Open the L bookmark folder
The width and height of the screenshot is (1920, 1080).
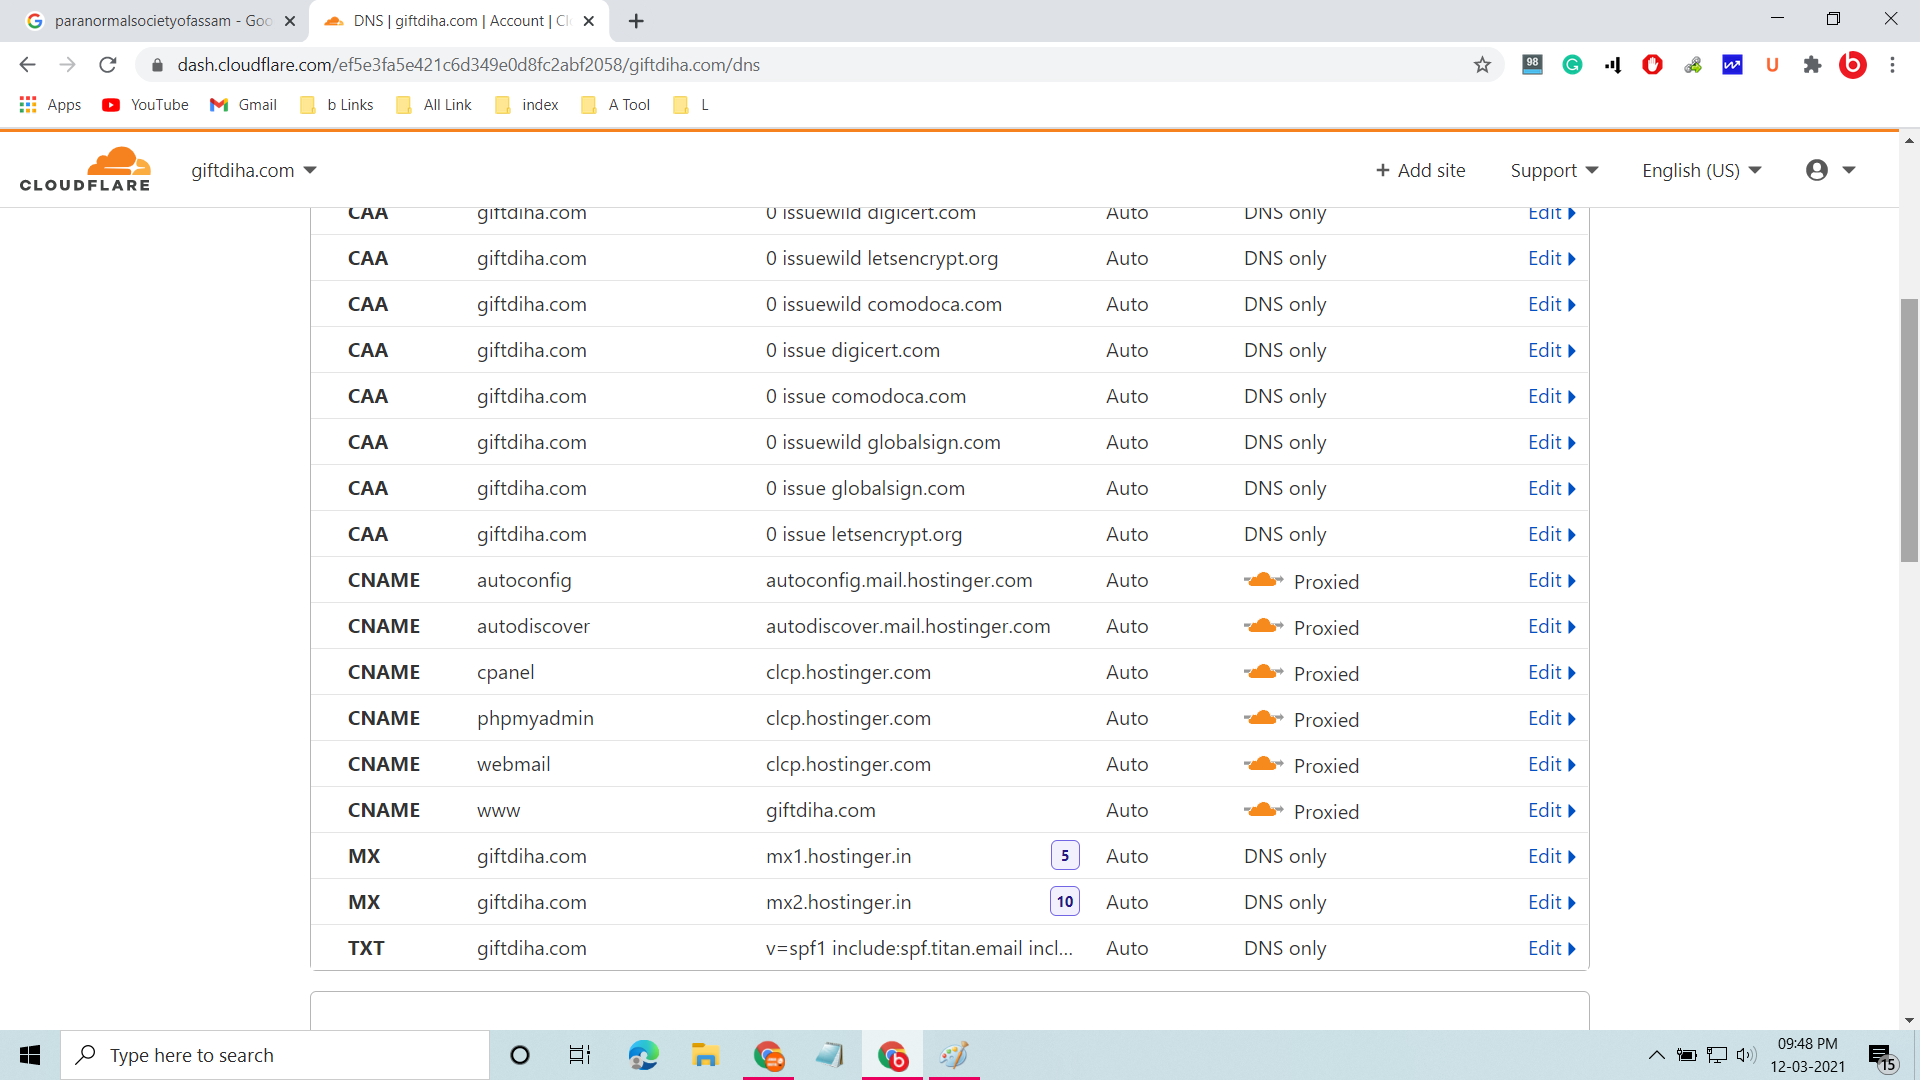tap(691, 105)
